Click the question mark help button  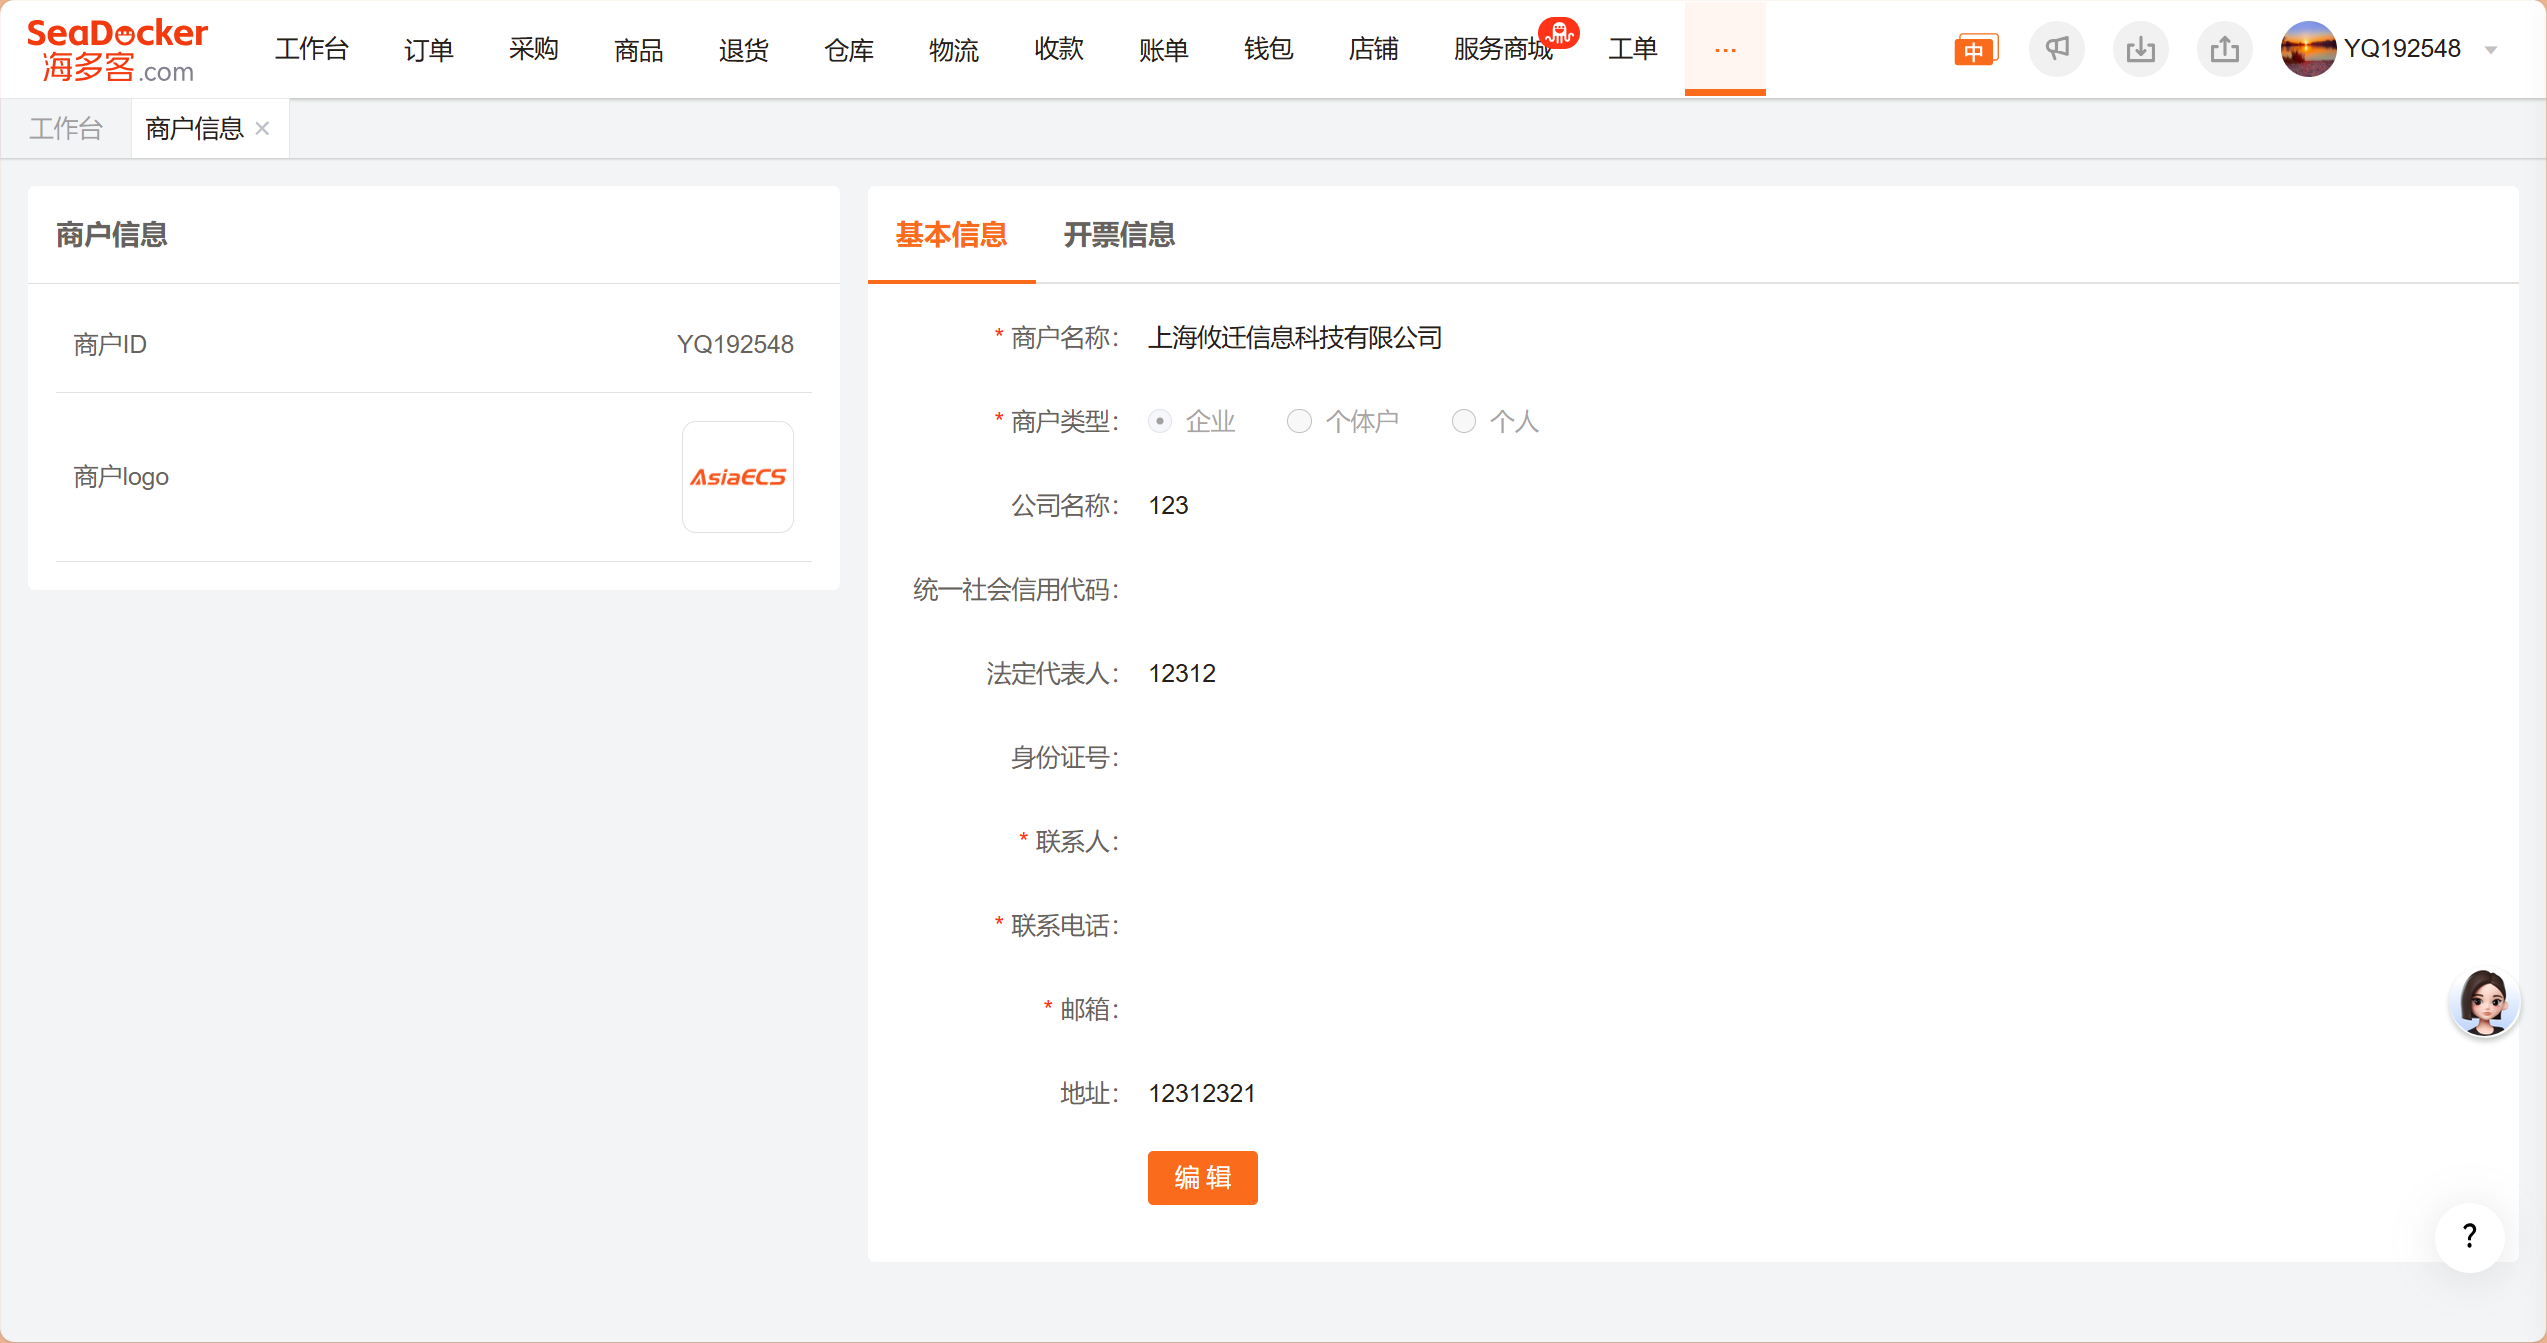click(x=2469, y=1237)
